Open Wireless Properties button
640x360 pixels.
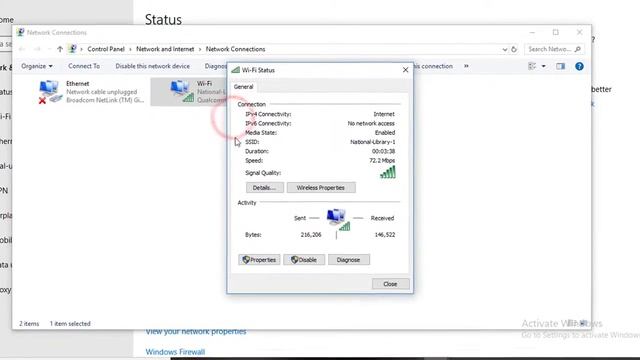tap(321, 188)
